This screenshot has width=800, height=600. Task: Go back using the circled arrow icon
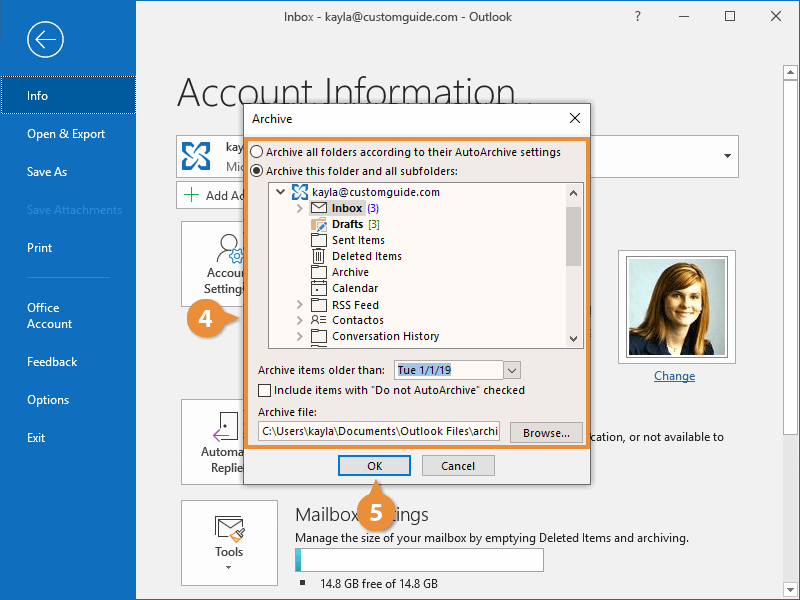click(x=45, y=39)
